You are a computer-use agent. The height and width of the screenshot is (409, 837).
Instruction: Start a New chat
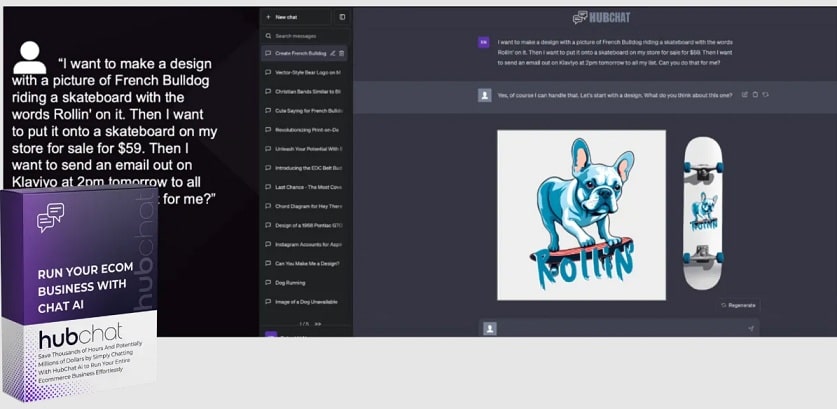tap(296, 17)
